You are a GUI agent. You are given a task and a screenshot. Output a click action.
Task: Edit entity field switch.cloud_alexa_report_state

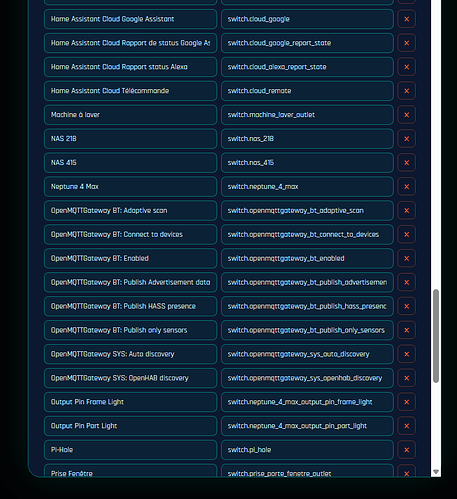[x=307, y=67]
